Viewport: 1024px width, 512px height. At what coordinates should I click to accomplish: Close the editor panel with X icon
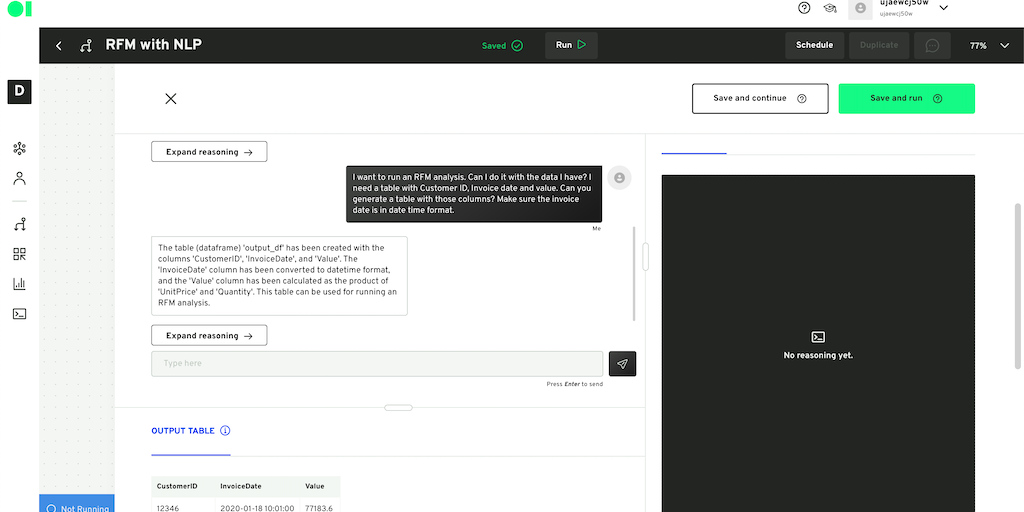170,99
